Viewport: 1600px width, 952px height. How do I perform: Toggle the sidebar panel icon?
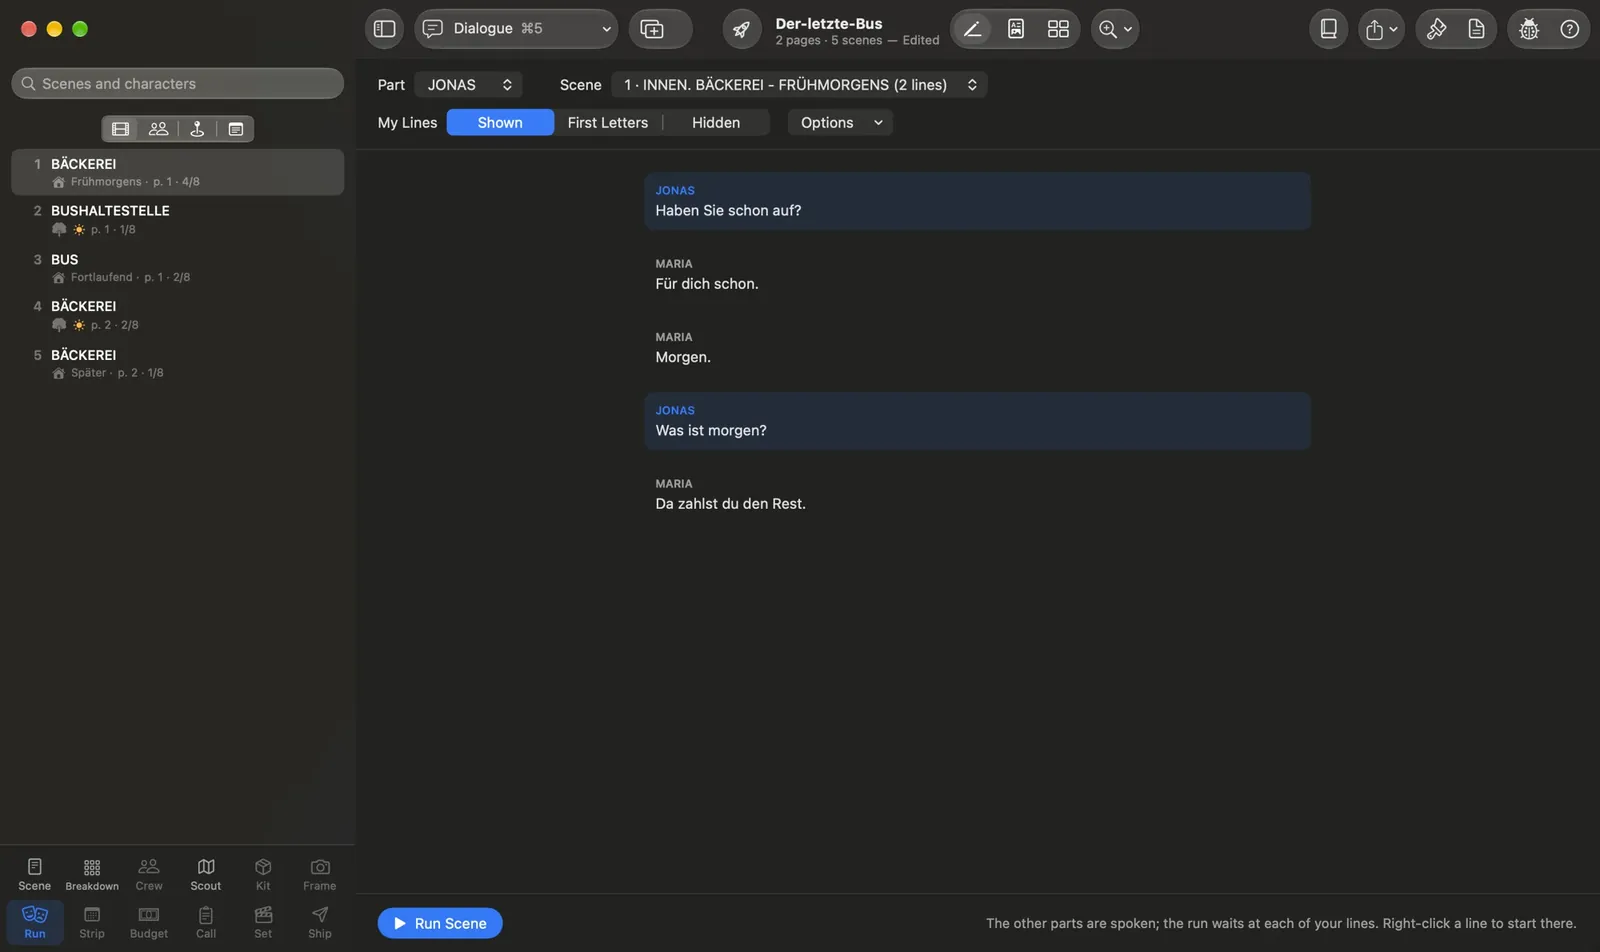coord(384,29)
